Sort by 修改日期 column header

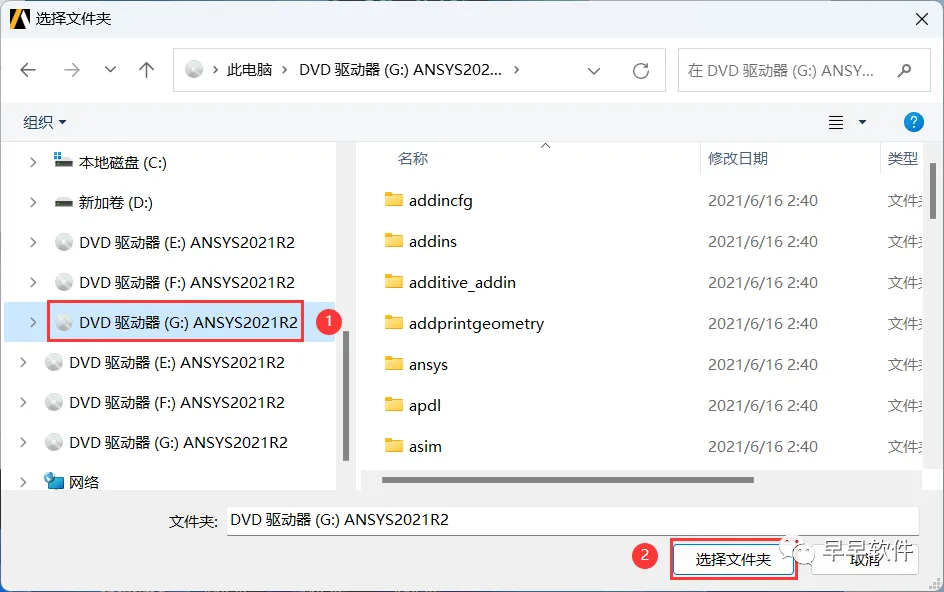click(738, 158)
